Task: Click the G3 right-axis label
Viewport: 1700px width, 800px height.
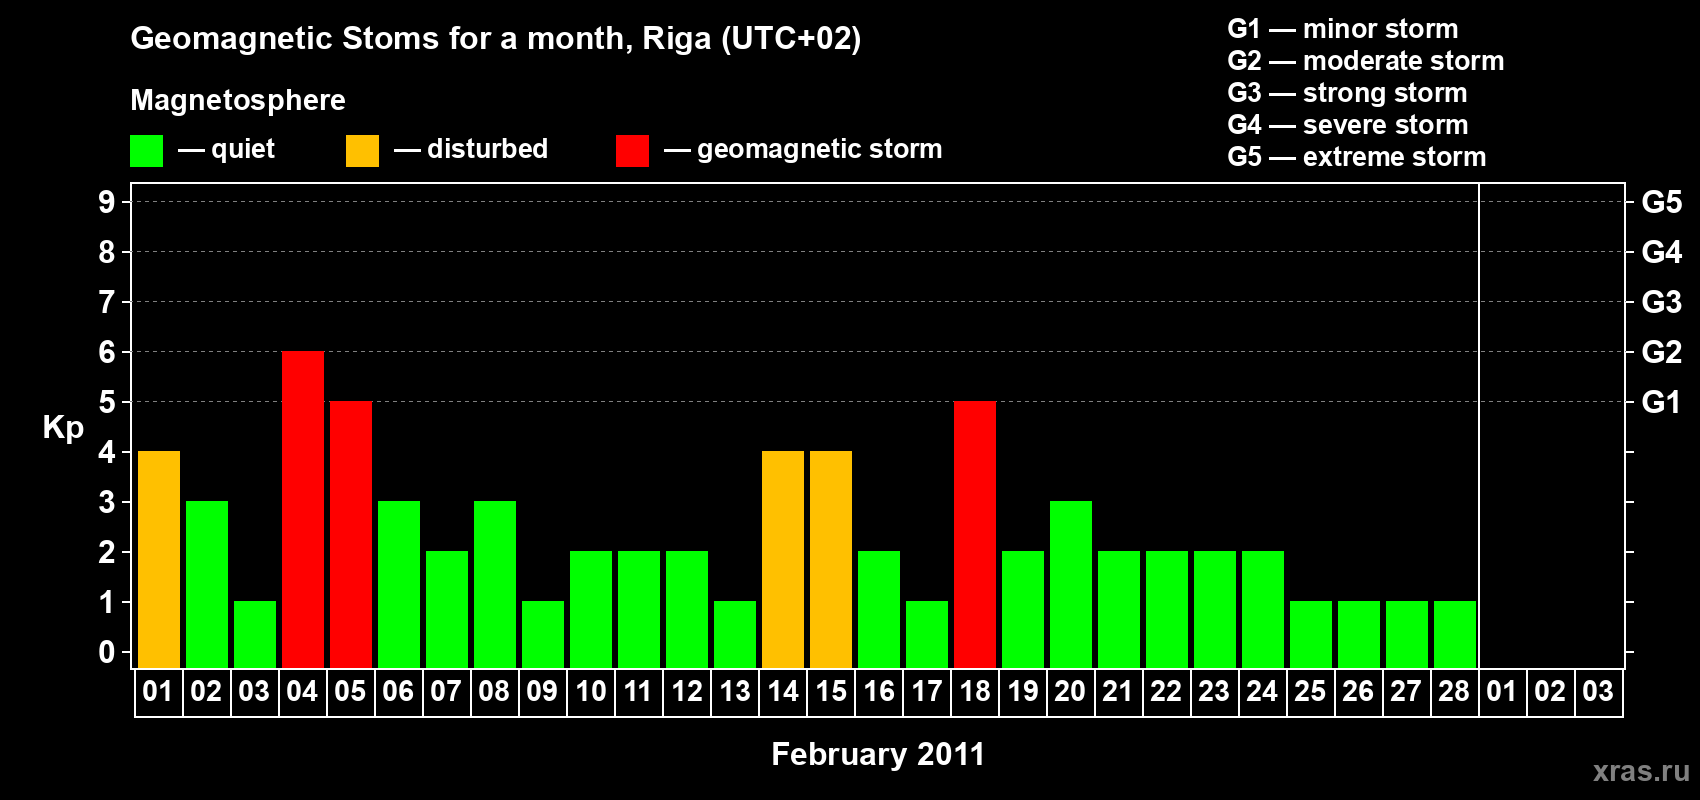Action: (x=1662, y=302)
